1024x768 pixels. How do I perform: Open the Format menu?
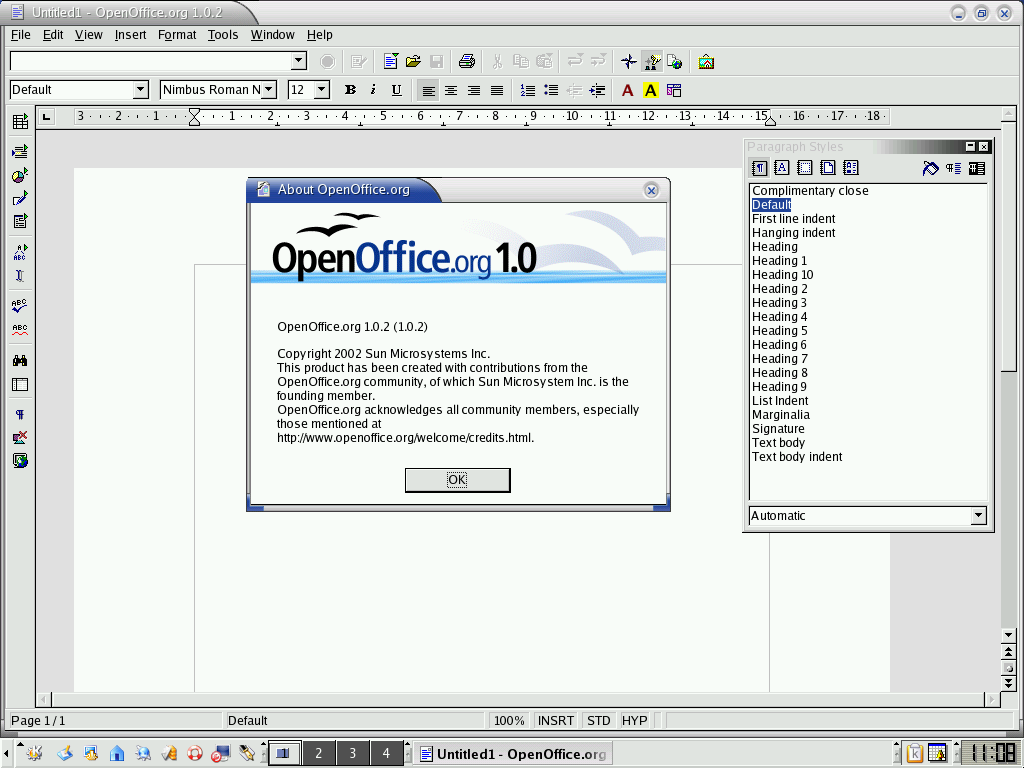pyautogui.click(x=177, y=35)
